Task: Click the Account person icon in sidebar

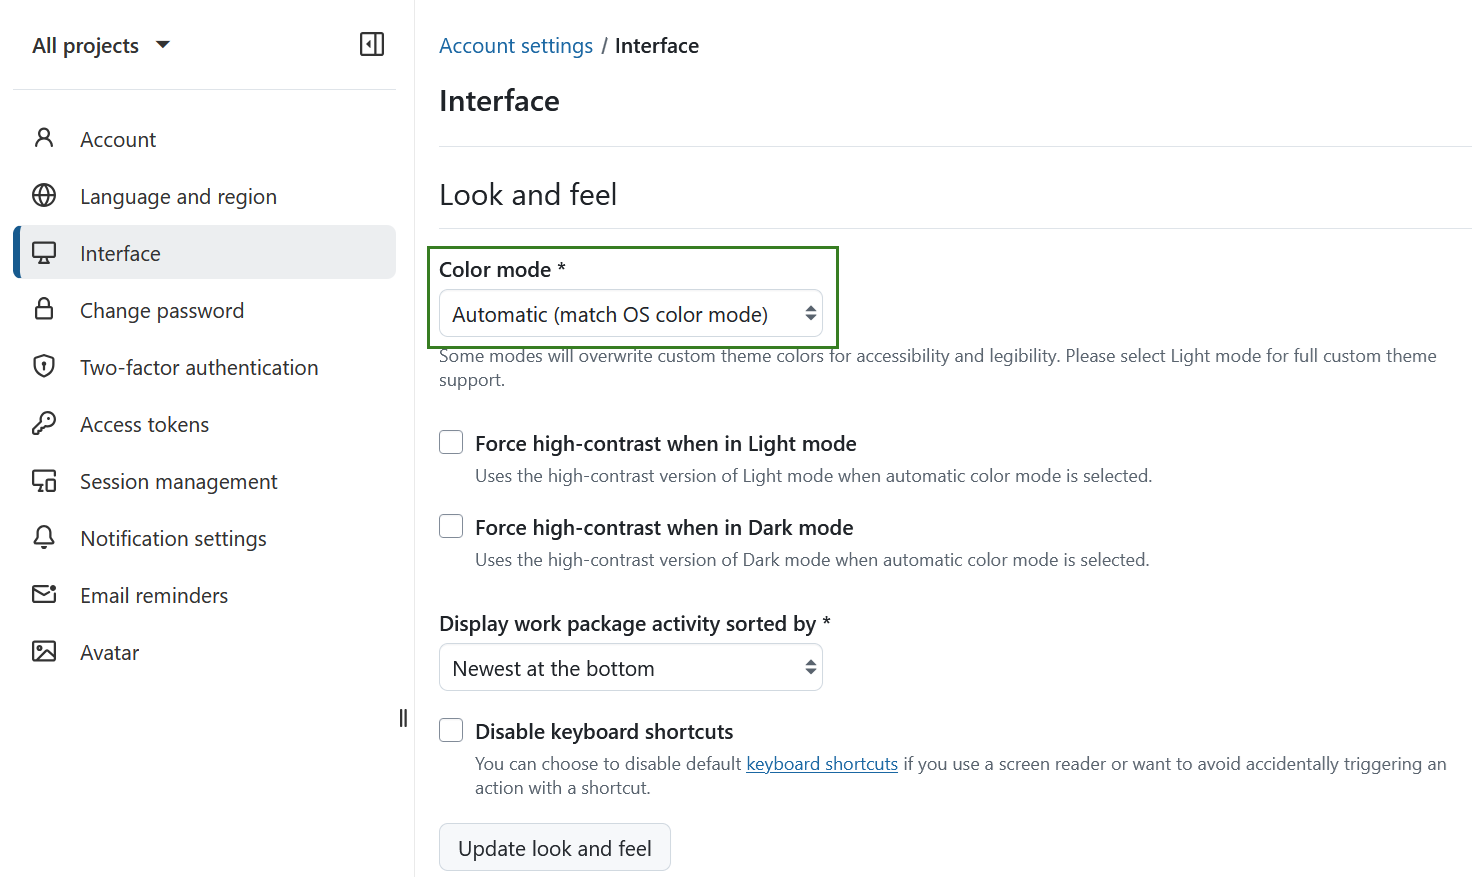Action: click(x=44, y=138)
